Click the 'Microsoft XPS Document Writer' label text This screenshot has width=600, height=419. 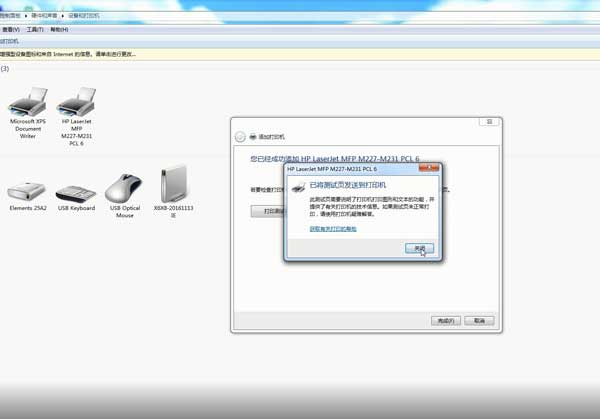[x=28, y=129]
